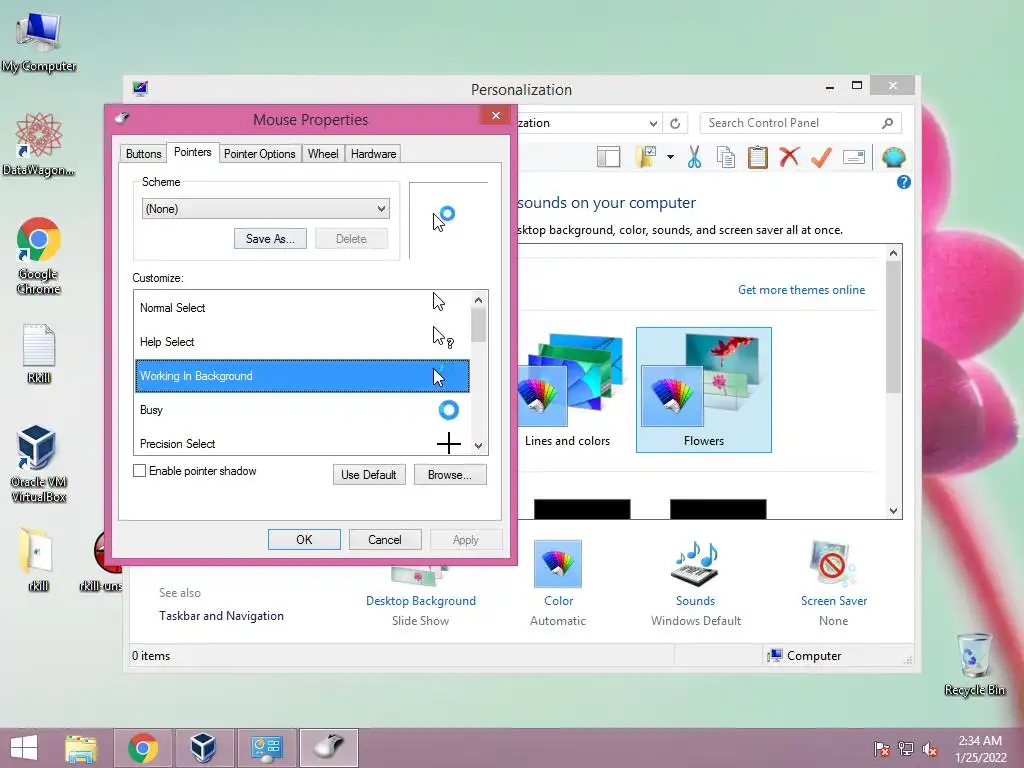Click the Action Center flag tray icon
Image resolution: width=1024 pixels, height=768 pixels.
point(882,749)
